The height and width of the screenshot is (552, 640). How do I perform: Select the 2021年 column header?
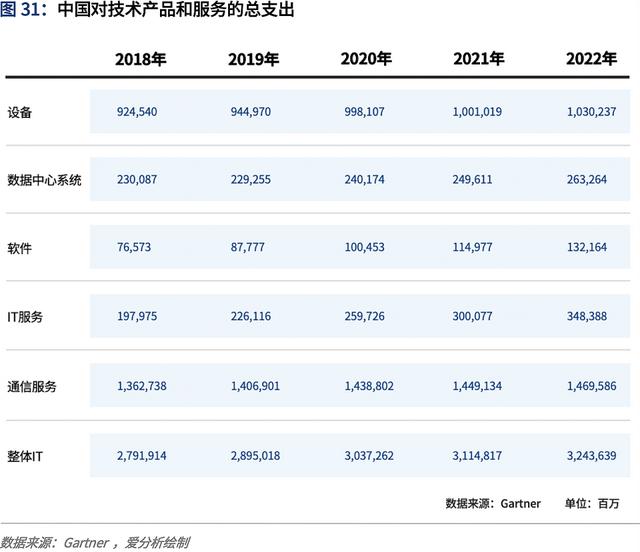pos(479,59)
